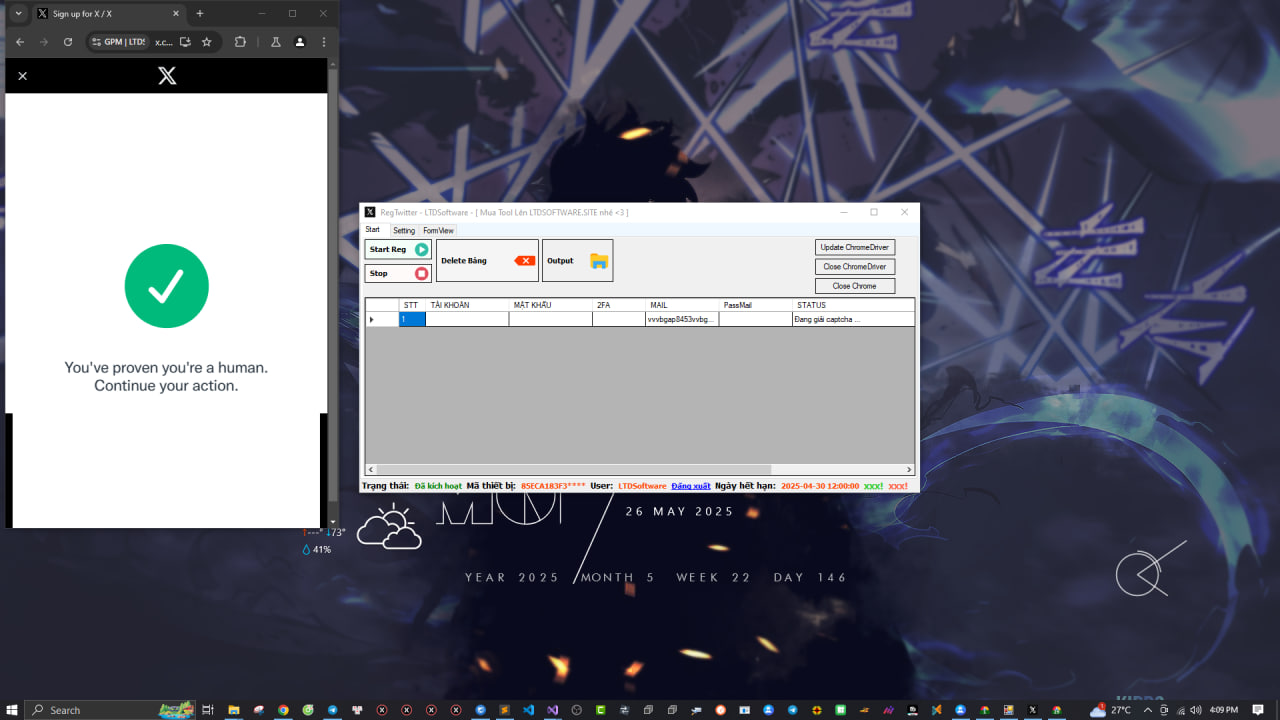This screenshot has height=720, width=1280.
Task: Click the Start Reg button
Action: [x=398, y=250]
